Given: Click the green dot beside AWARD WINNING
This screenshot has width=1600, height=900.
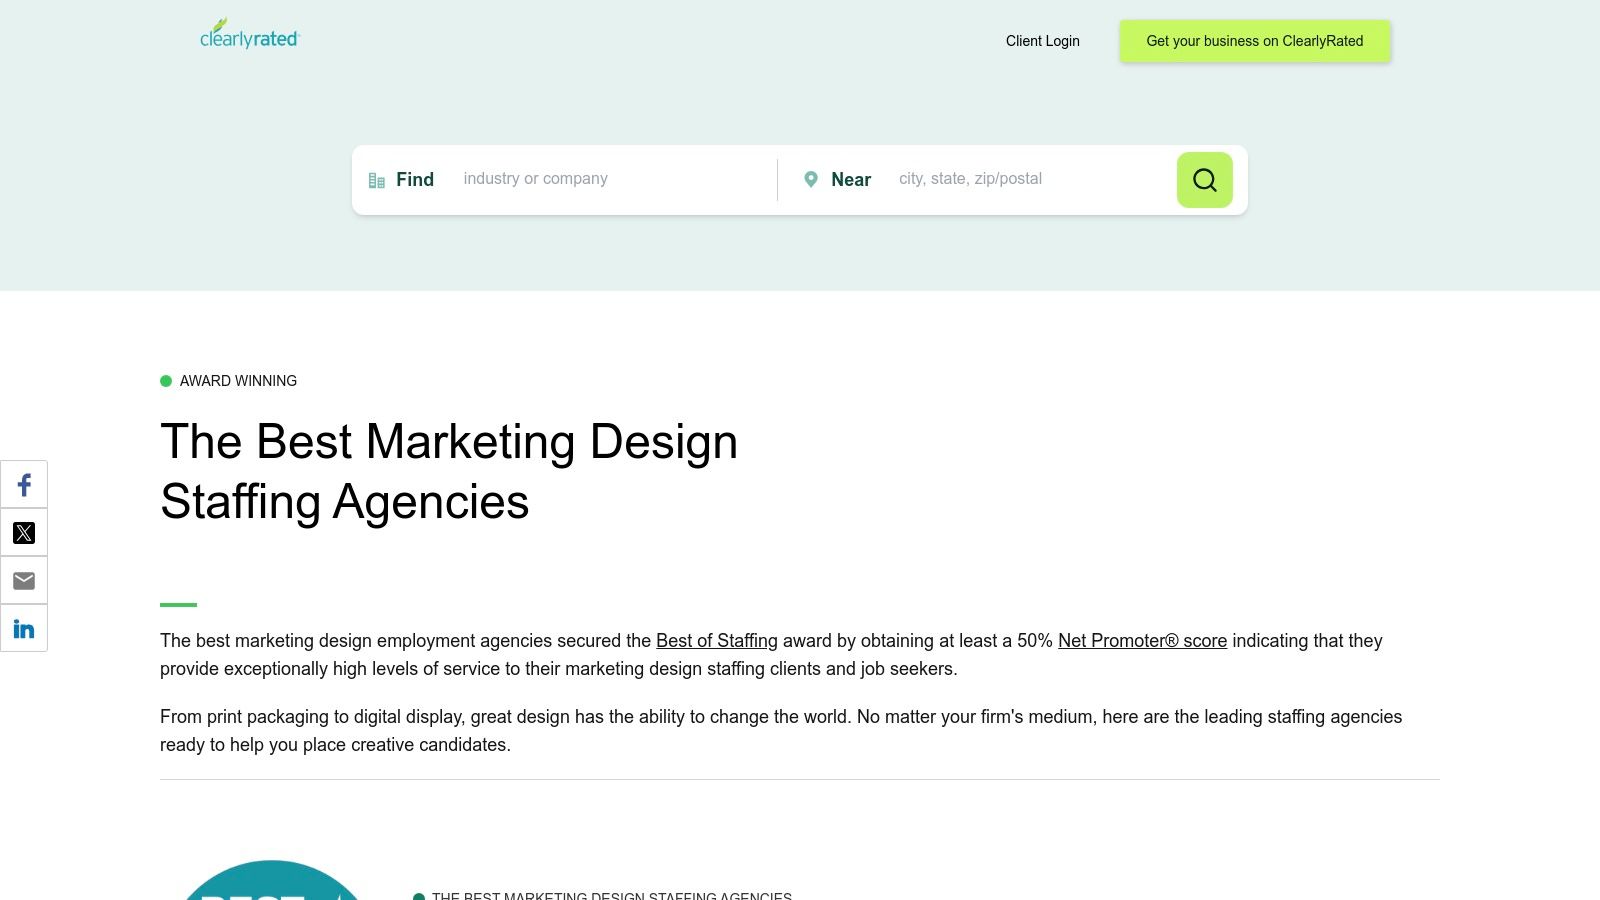Looking at the screenshot, I should pyautogui.click(x=166, y=381).
